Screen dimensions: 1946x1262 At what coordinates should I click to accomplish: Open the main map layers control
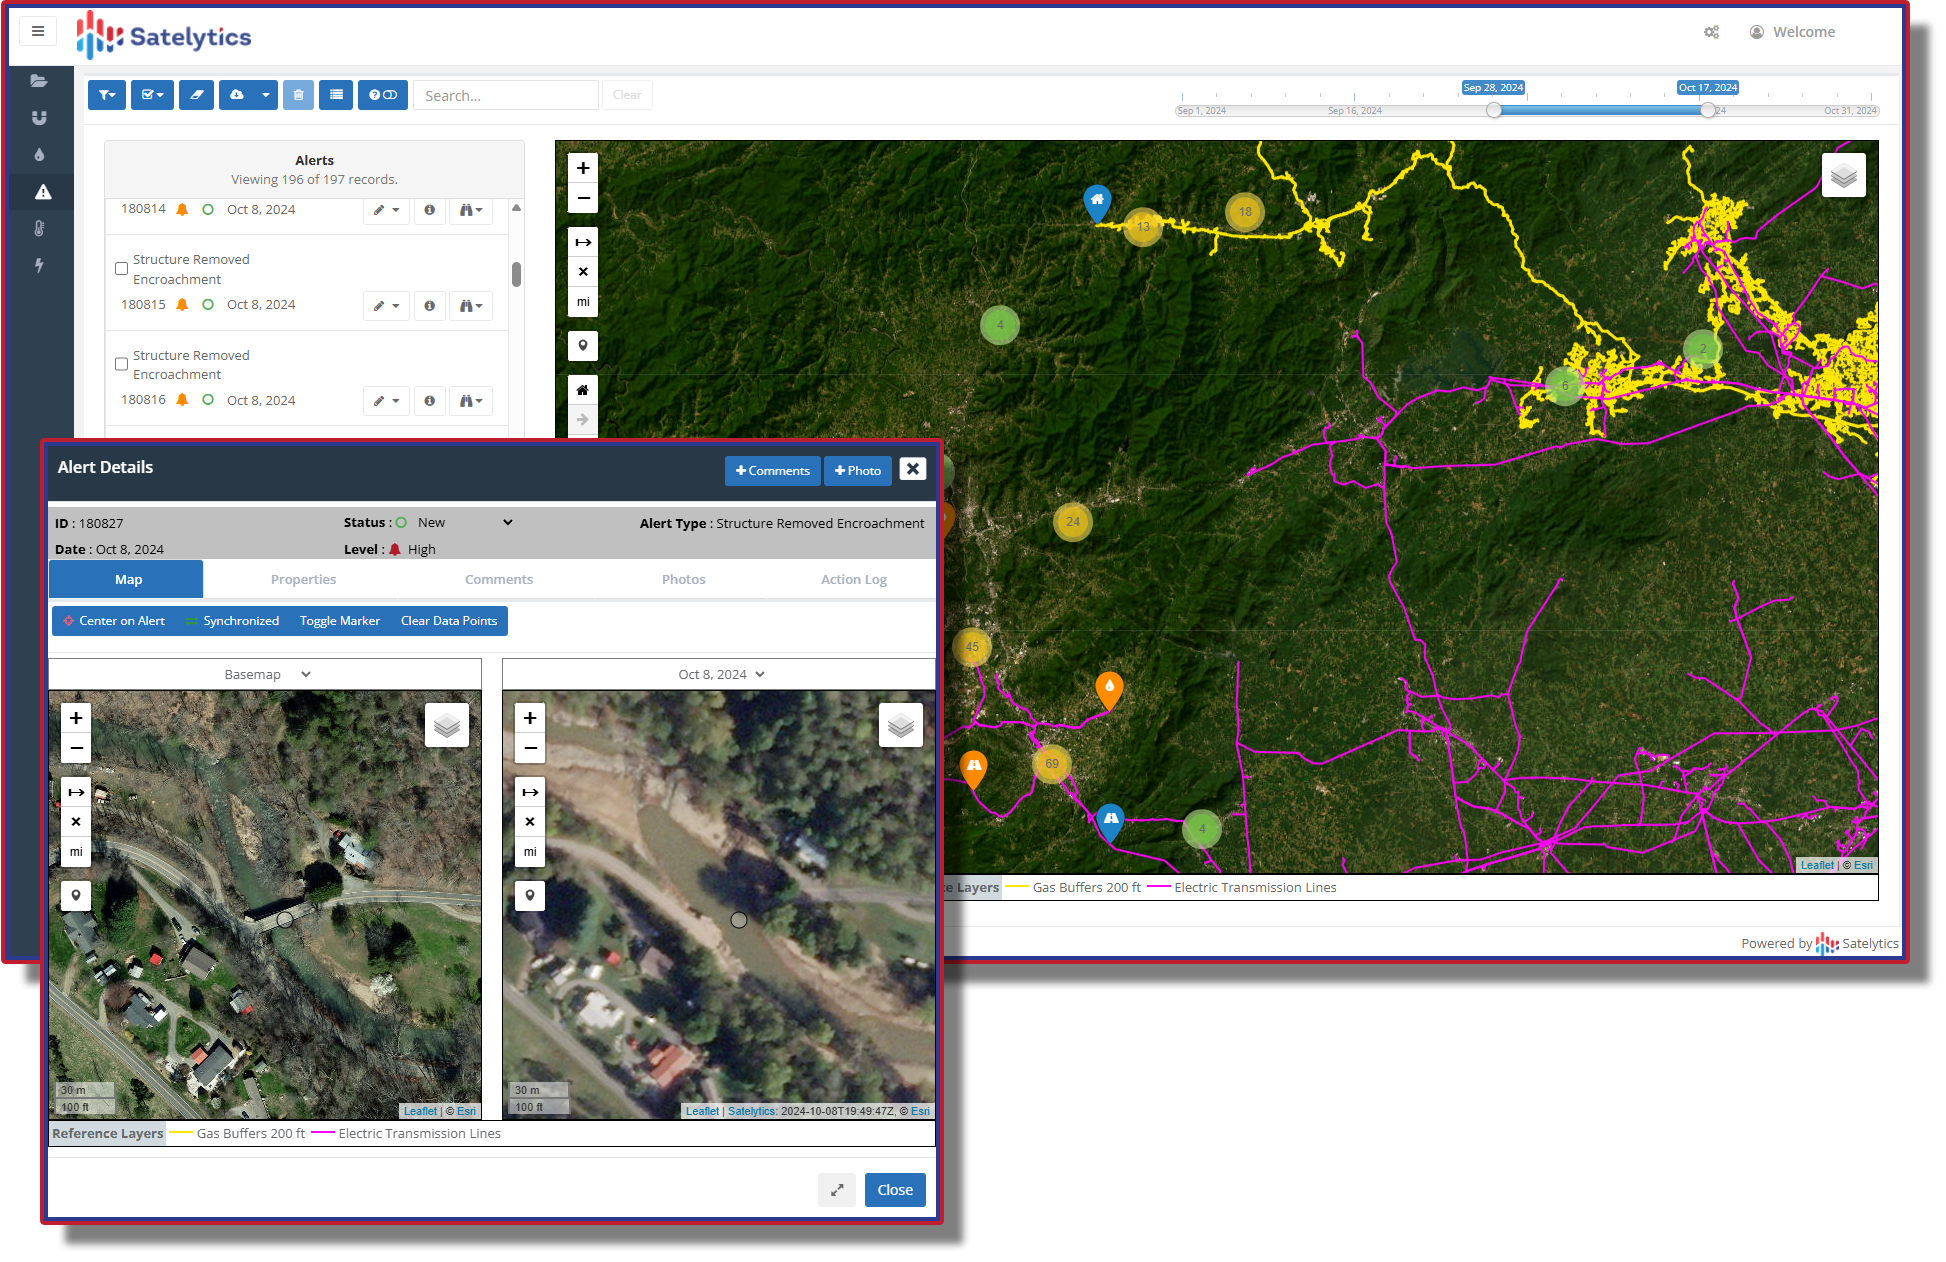(x=1843, y=176)
